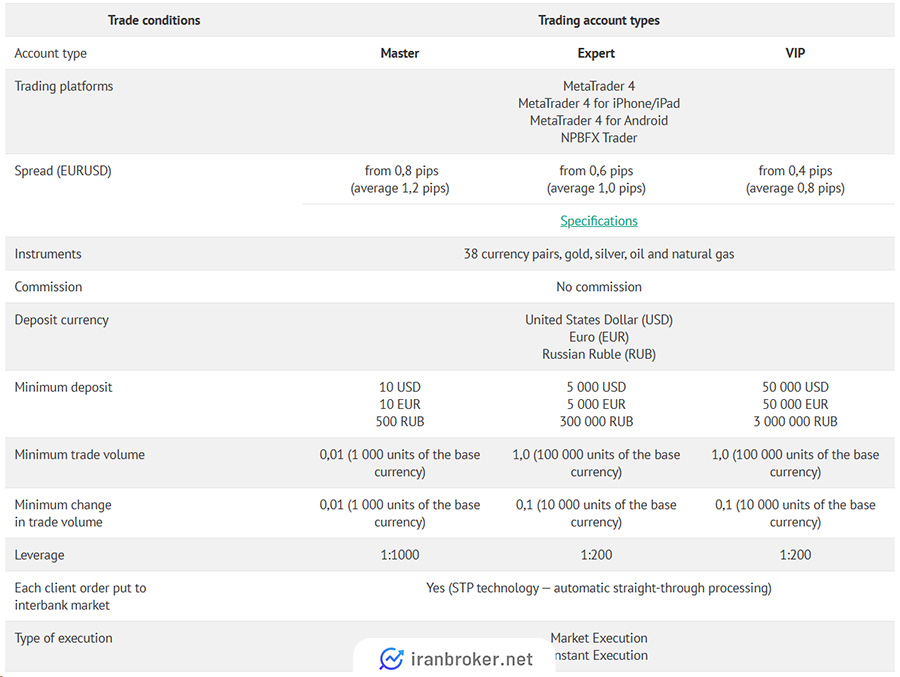Click the Minimum trade volume row label
900x677 pixels.
80,455
